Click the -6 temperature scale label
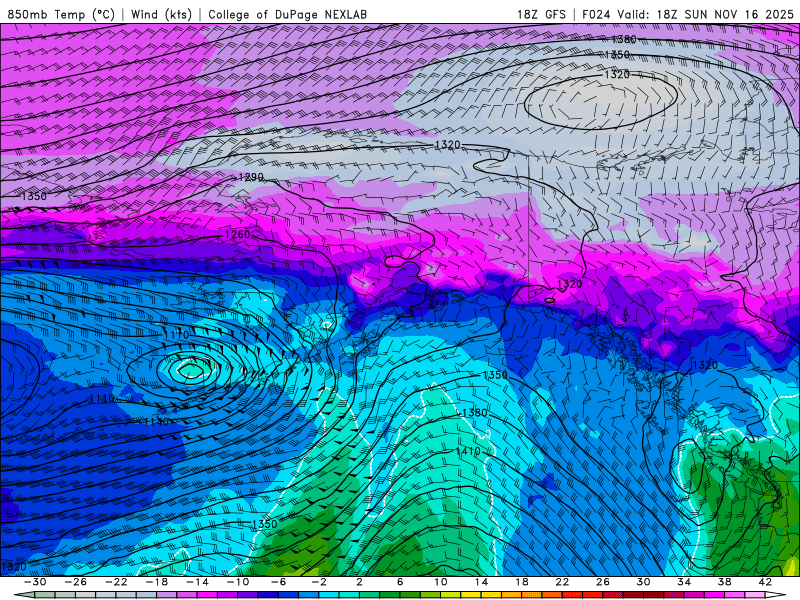This screenshot has width=800, height=600. tap(278, 582)
